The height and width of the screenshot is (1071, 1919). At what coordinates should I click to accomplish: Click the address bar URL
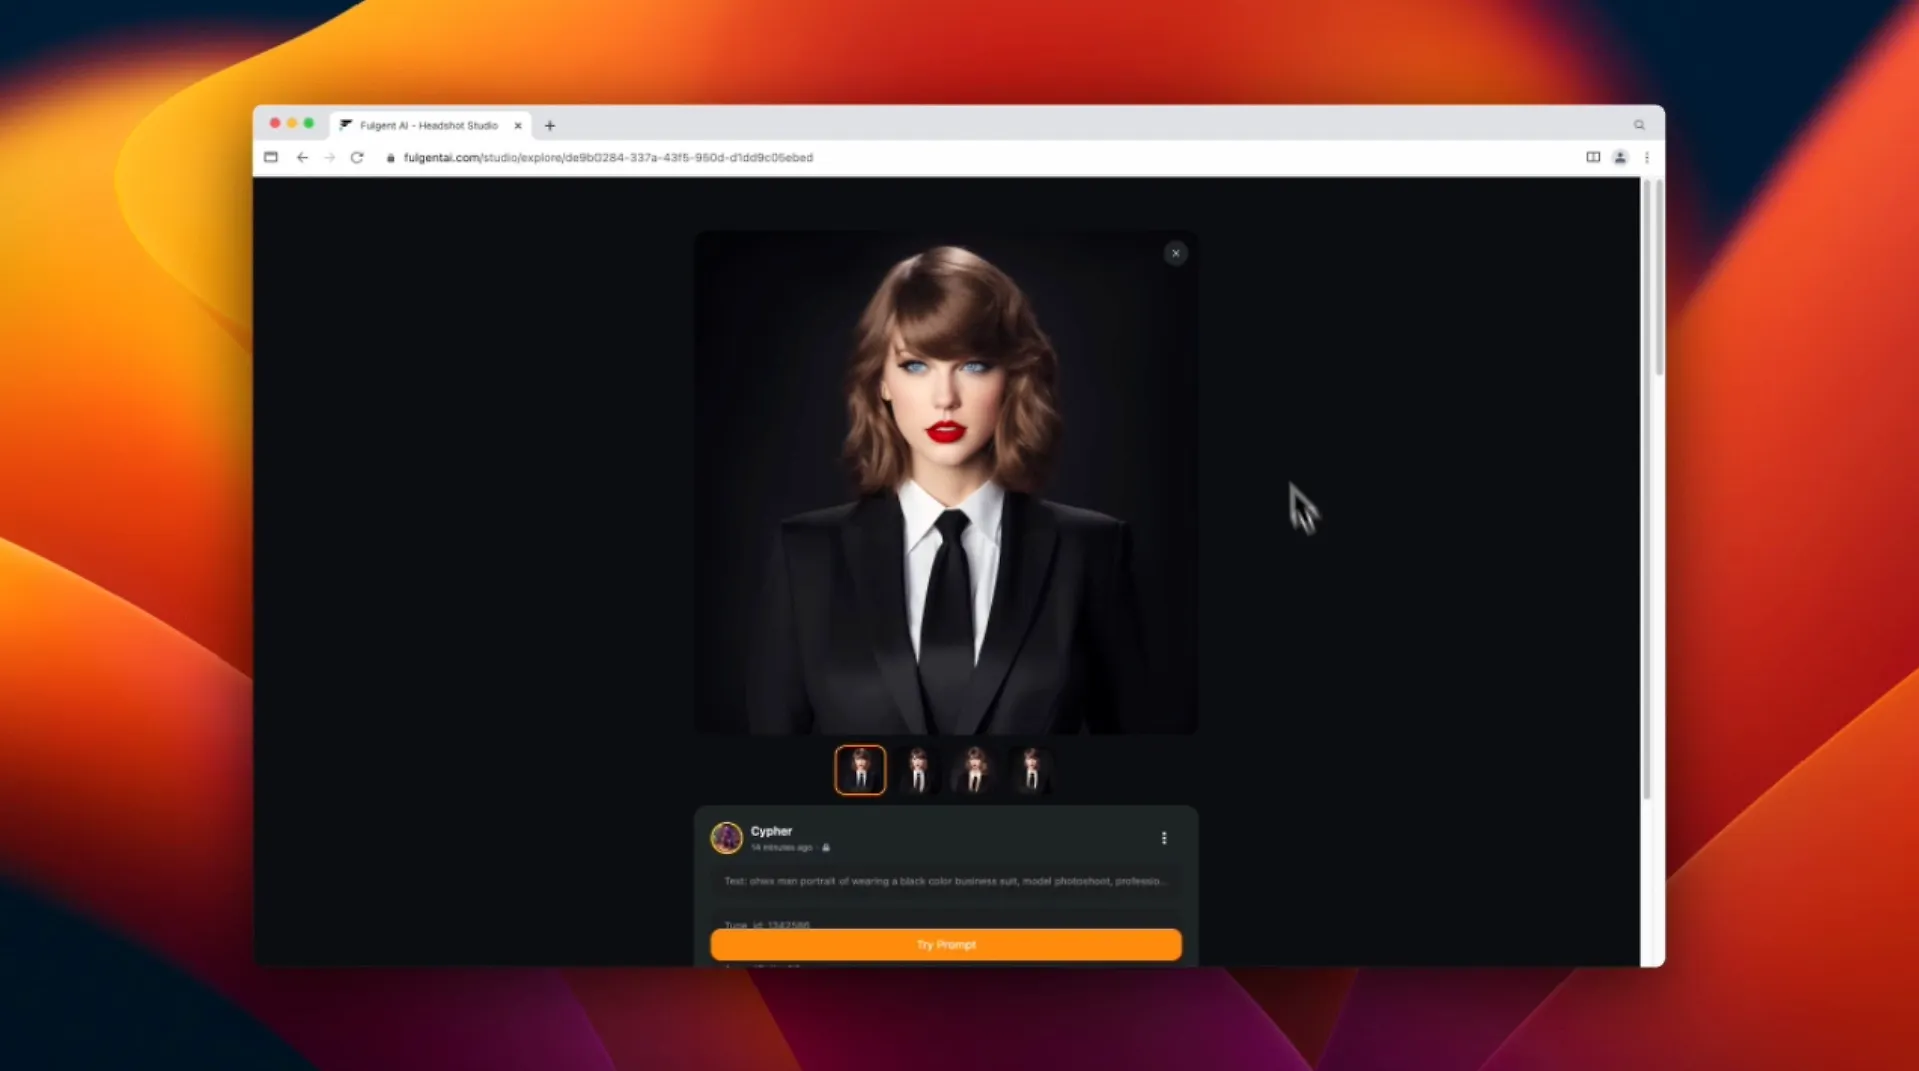pyautogui.click(x=608, y=157)
